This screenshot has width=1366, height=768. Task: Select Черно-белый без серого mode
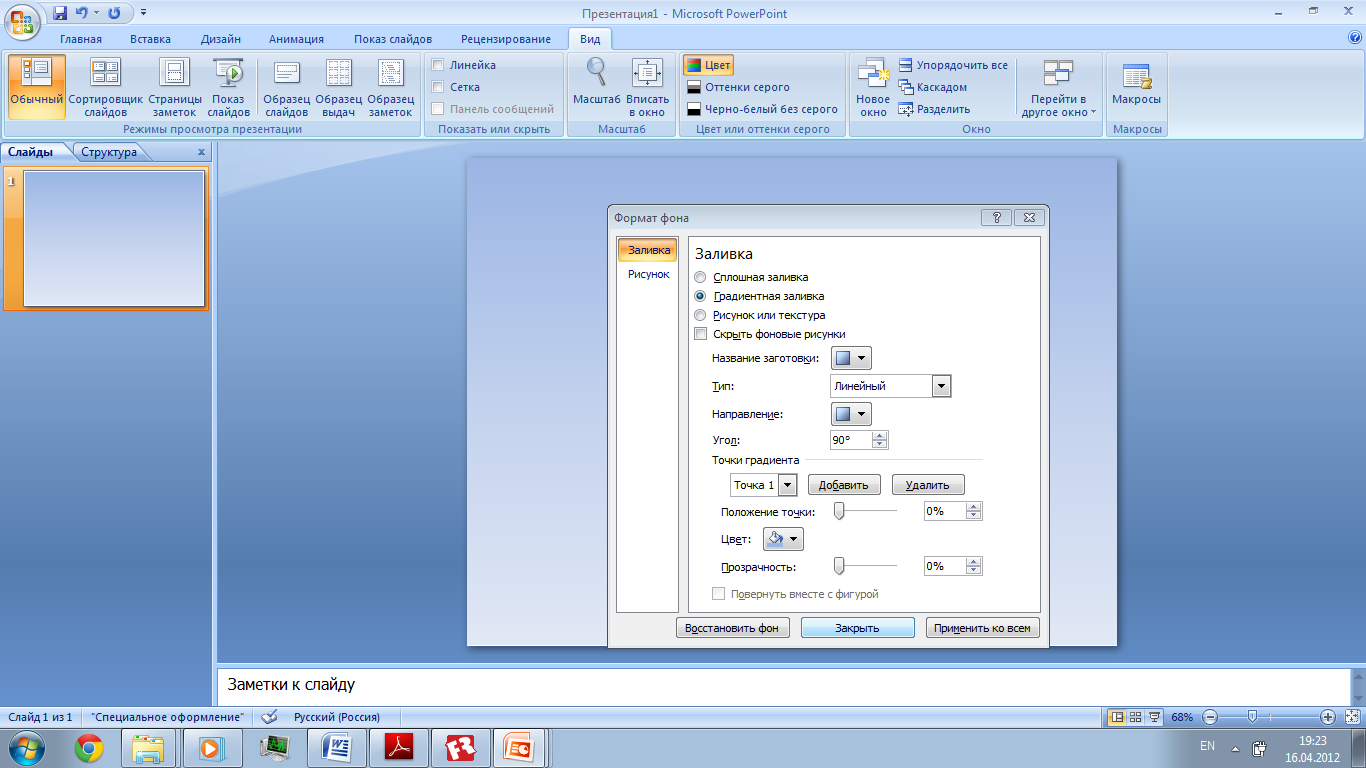(x=762, y=109)
